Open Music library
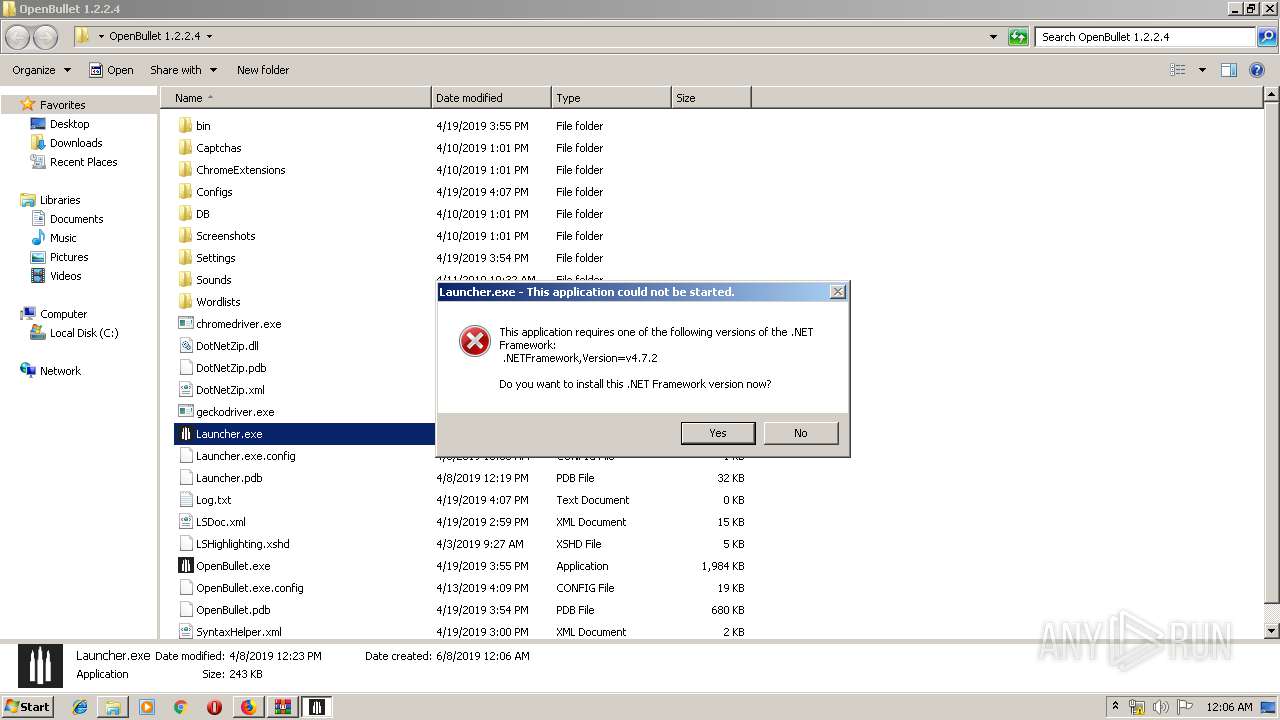Viewport: 1280px width, 720px height. (x=63, y=238)
